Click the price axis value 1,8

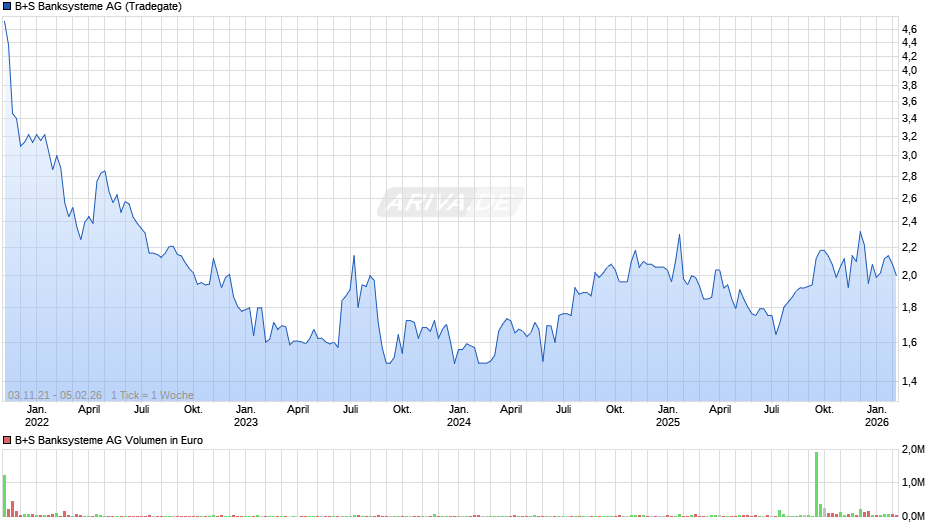pyautogui.click(x=909, y=308)
